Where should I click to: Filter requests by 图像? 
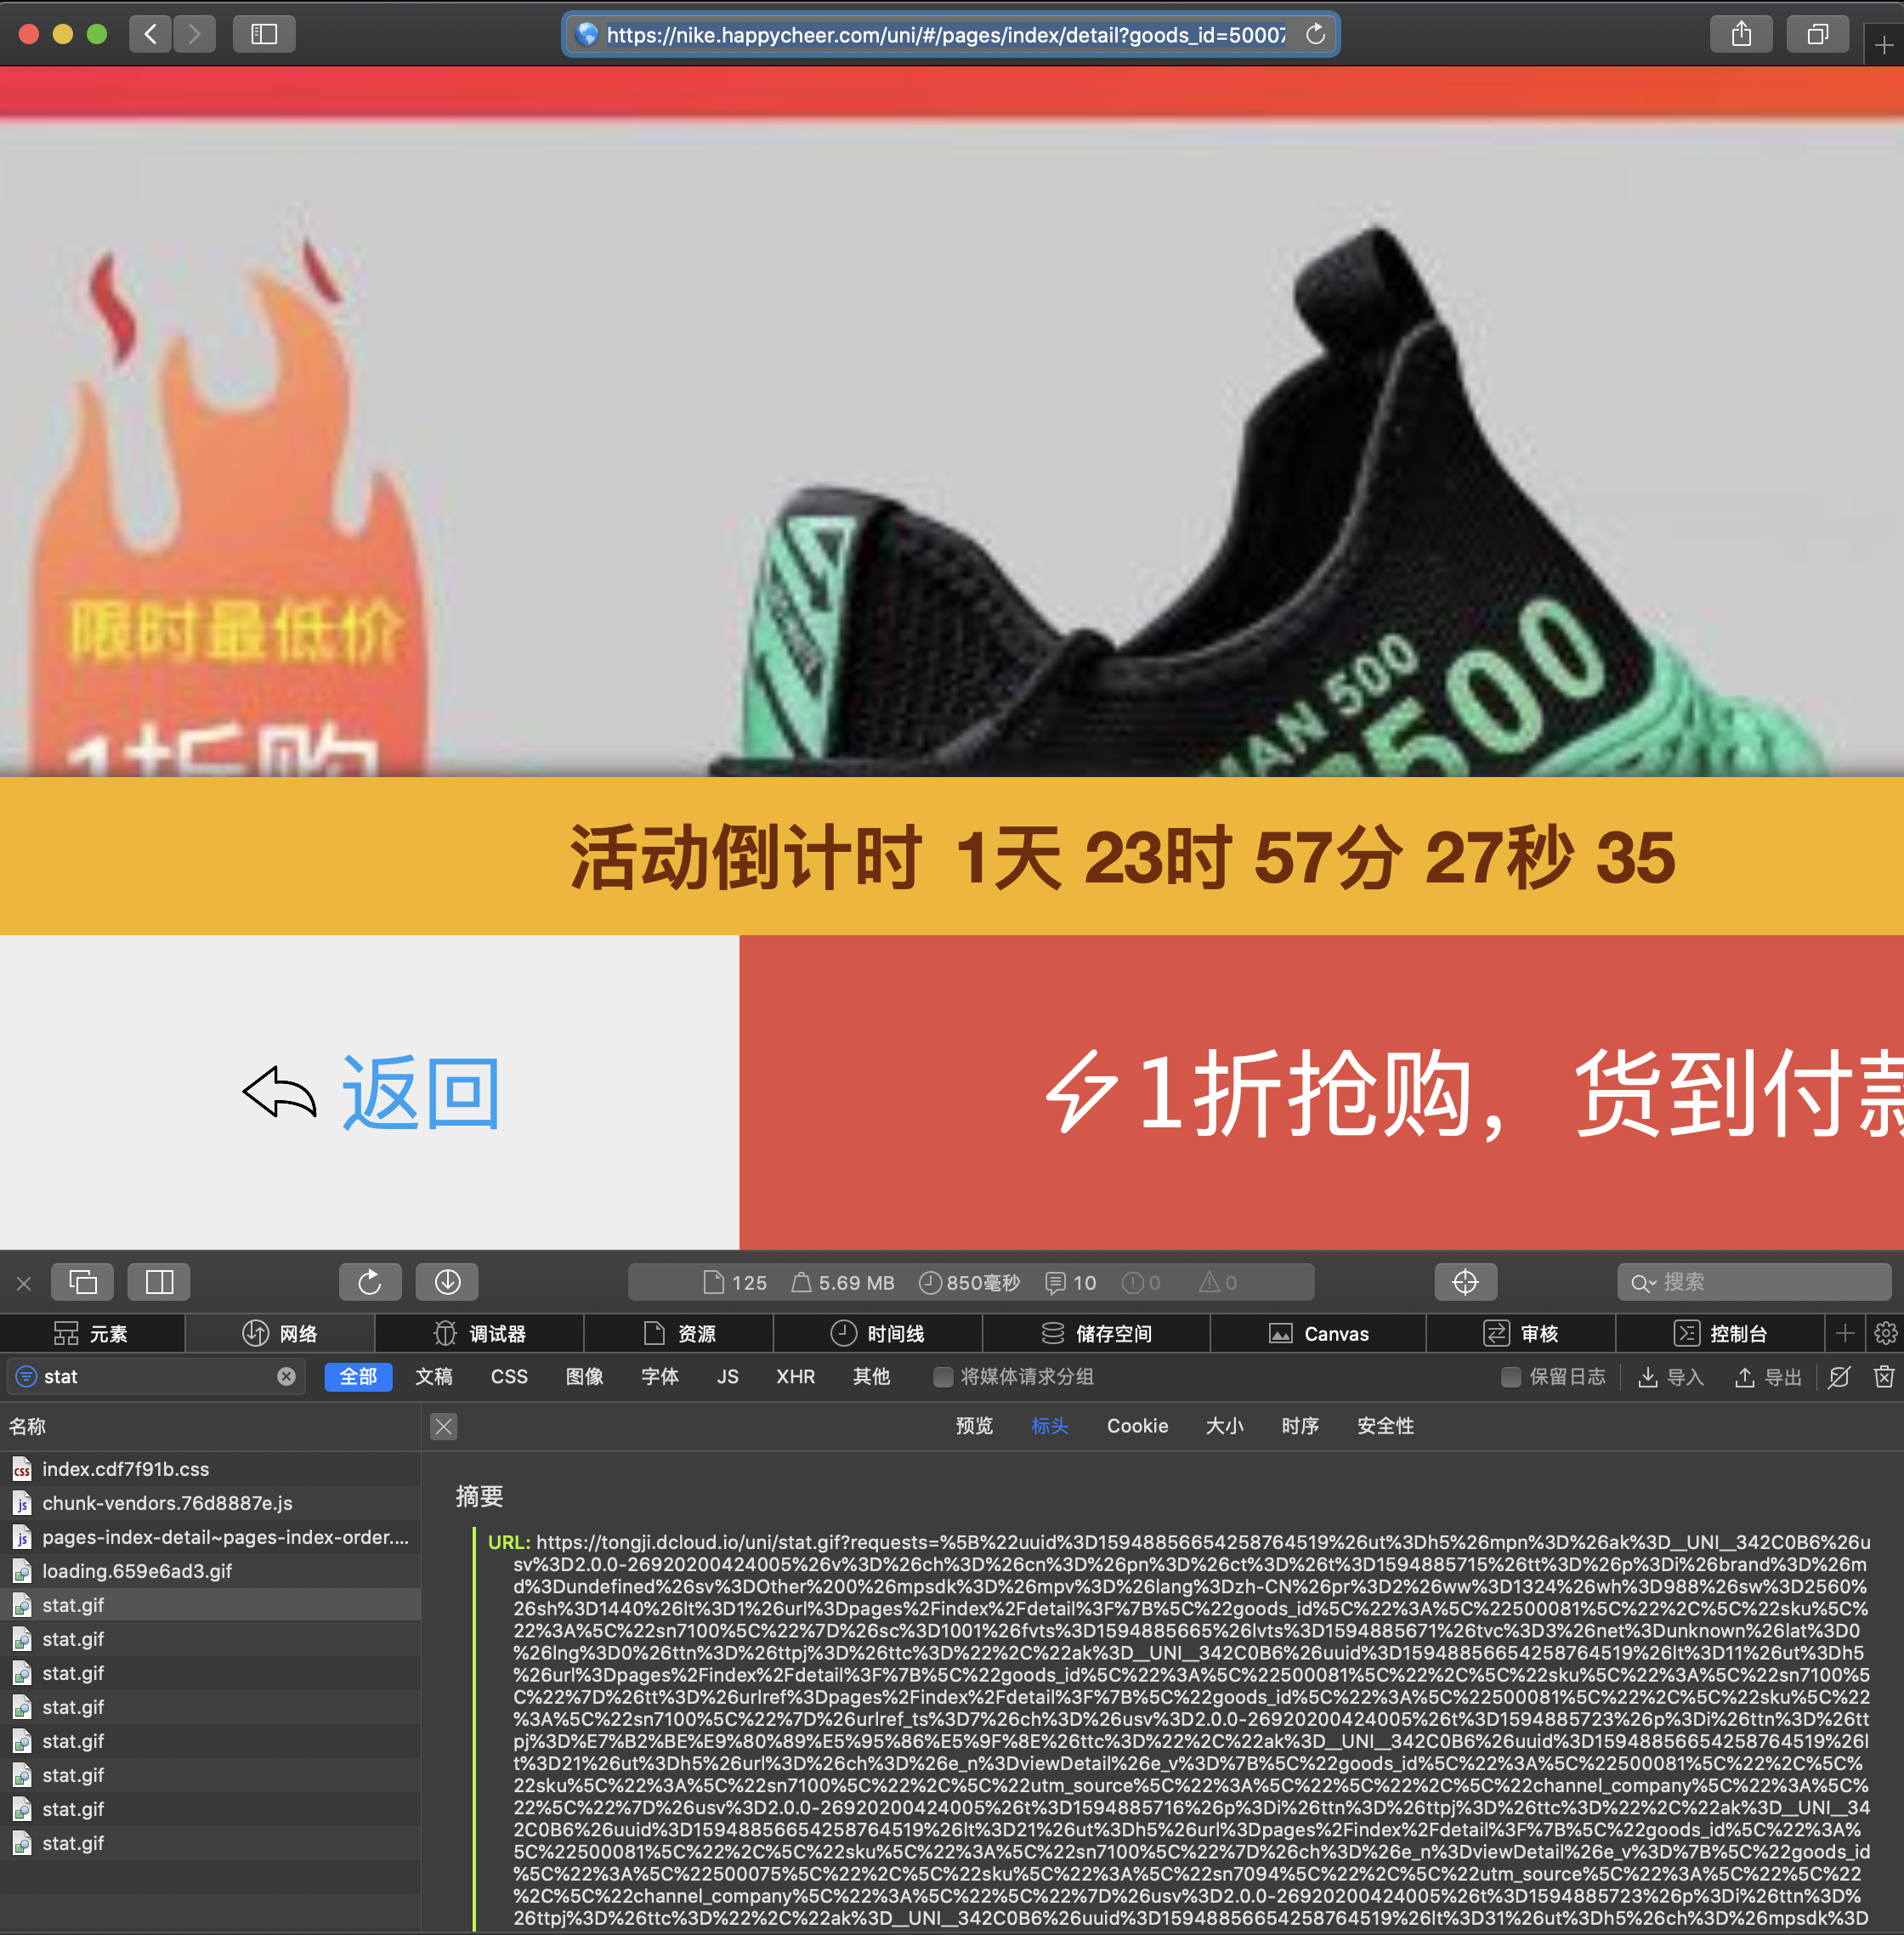click(584, 1377)
